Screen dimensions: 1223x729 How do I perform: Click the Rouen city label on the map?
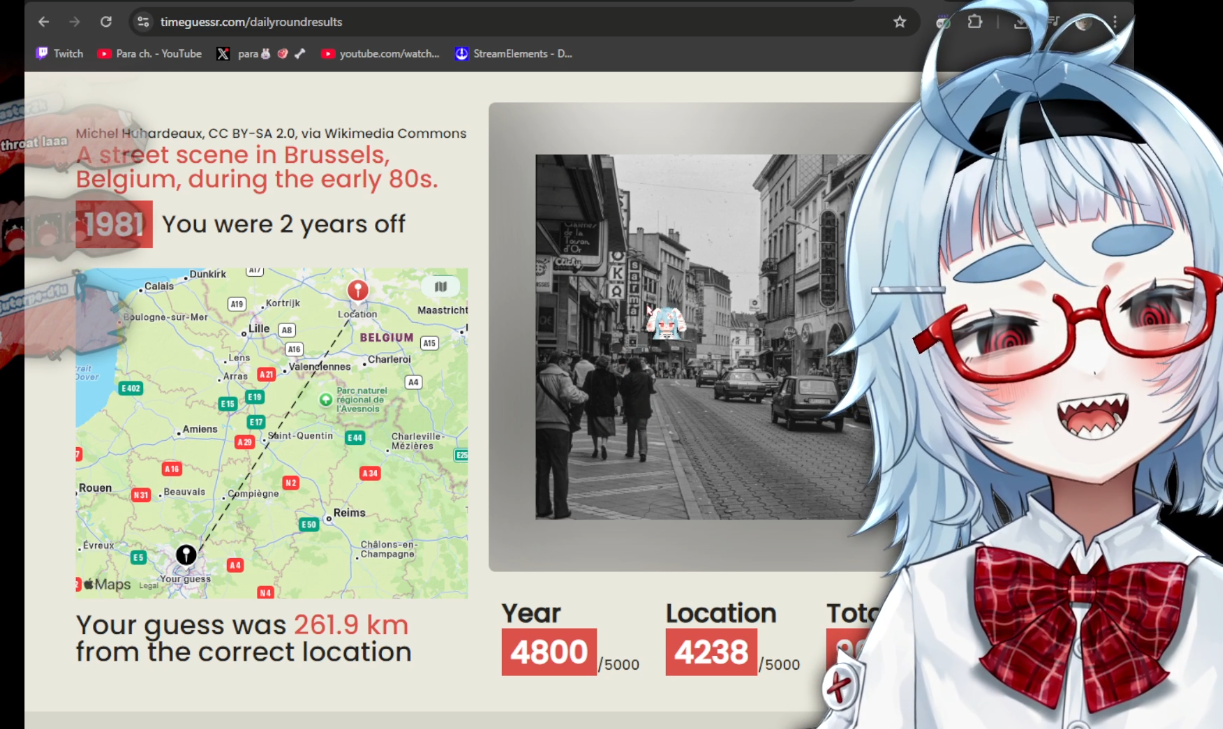pos(95,488)
